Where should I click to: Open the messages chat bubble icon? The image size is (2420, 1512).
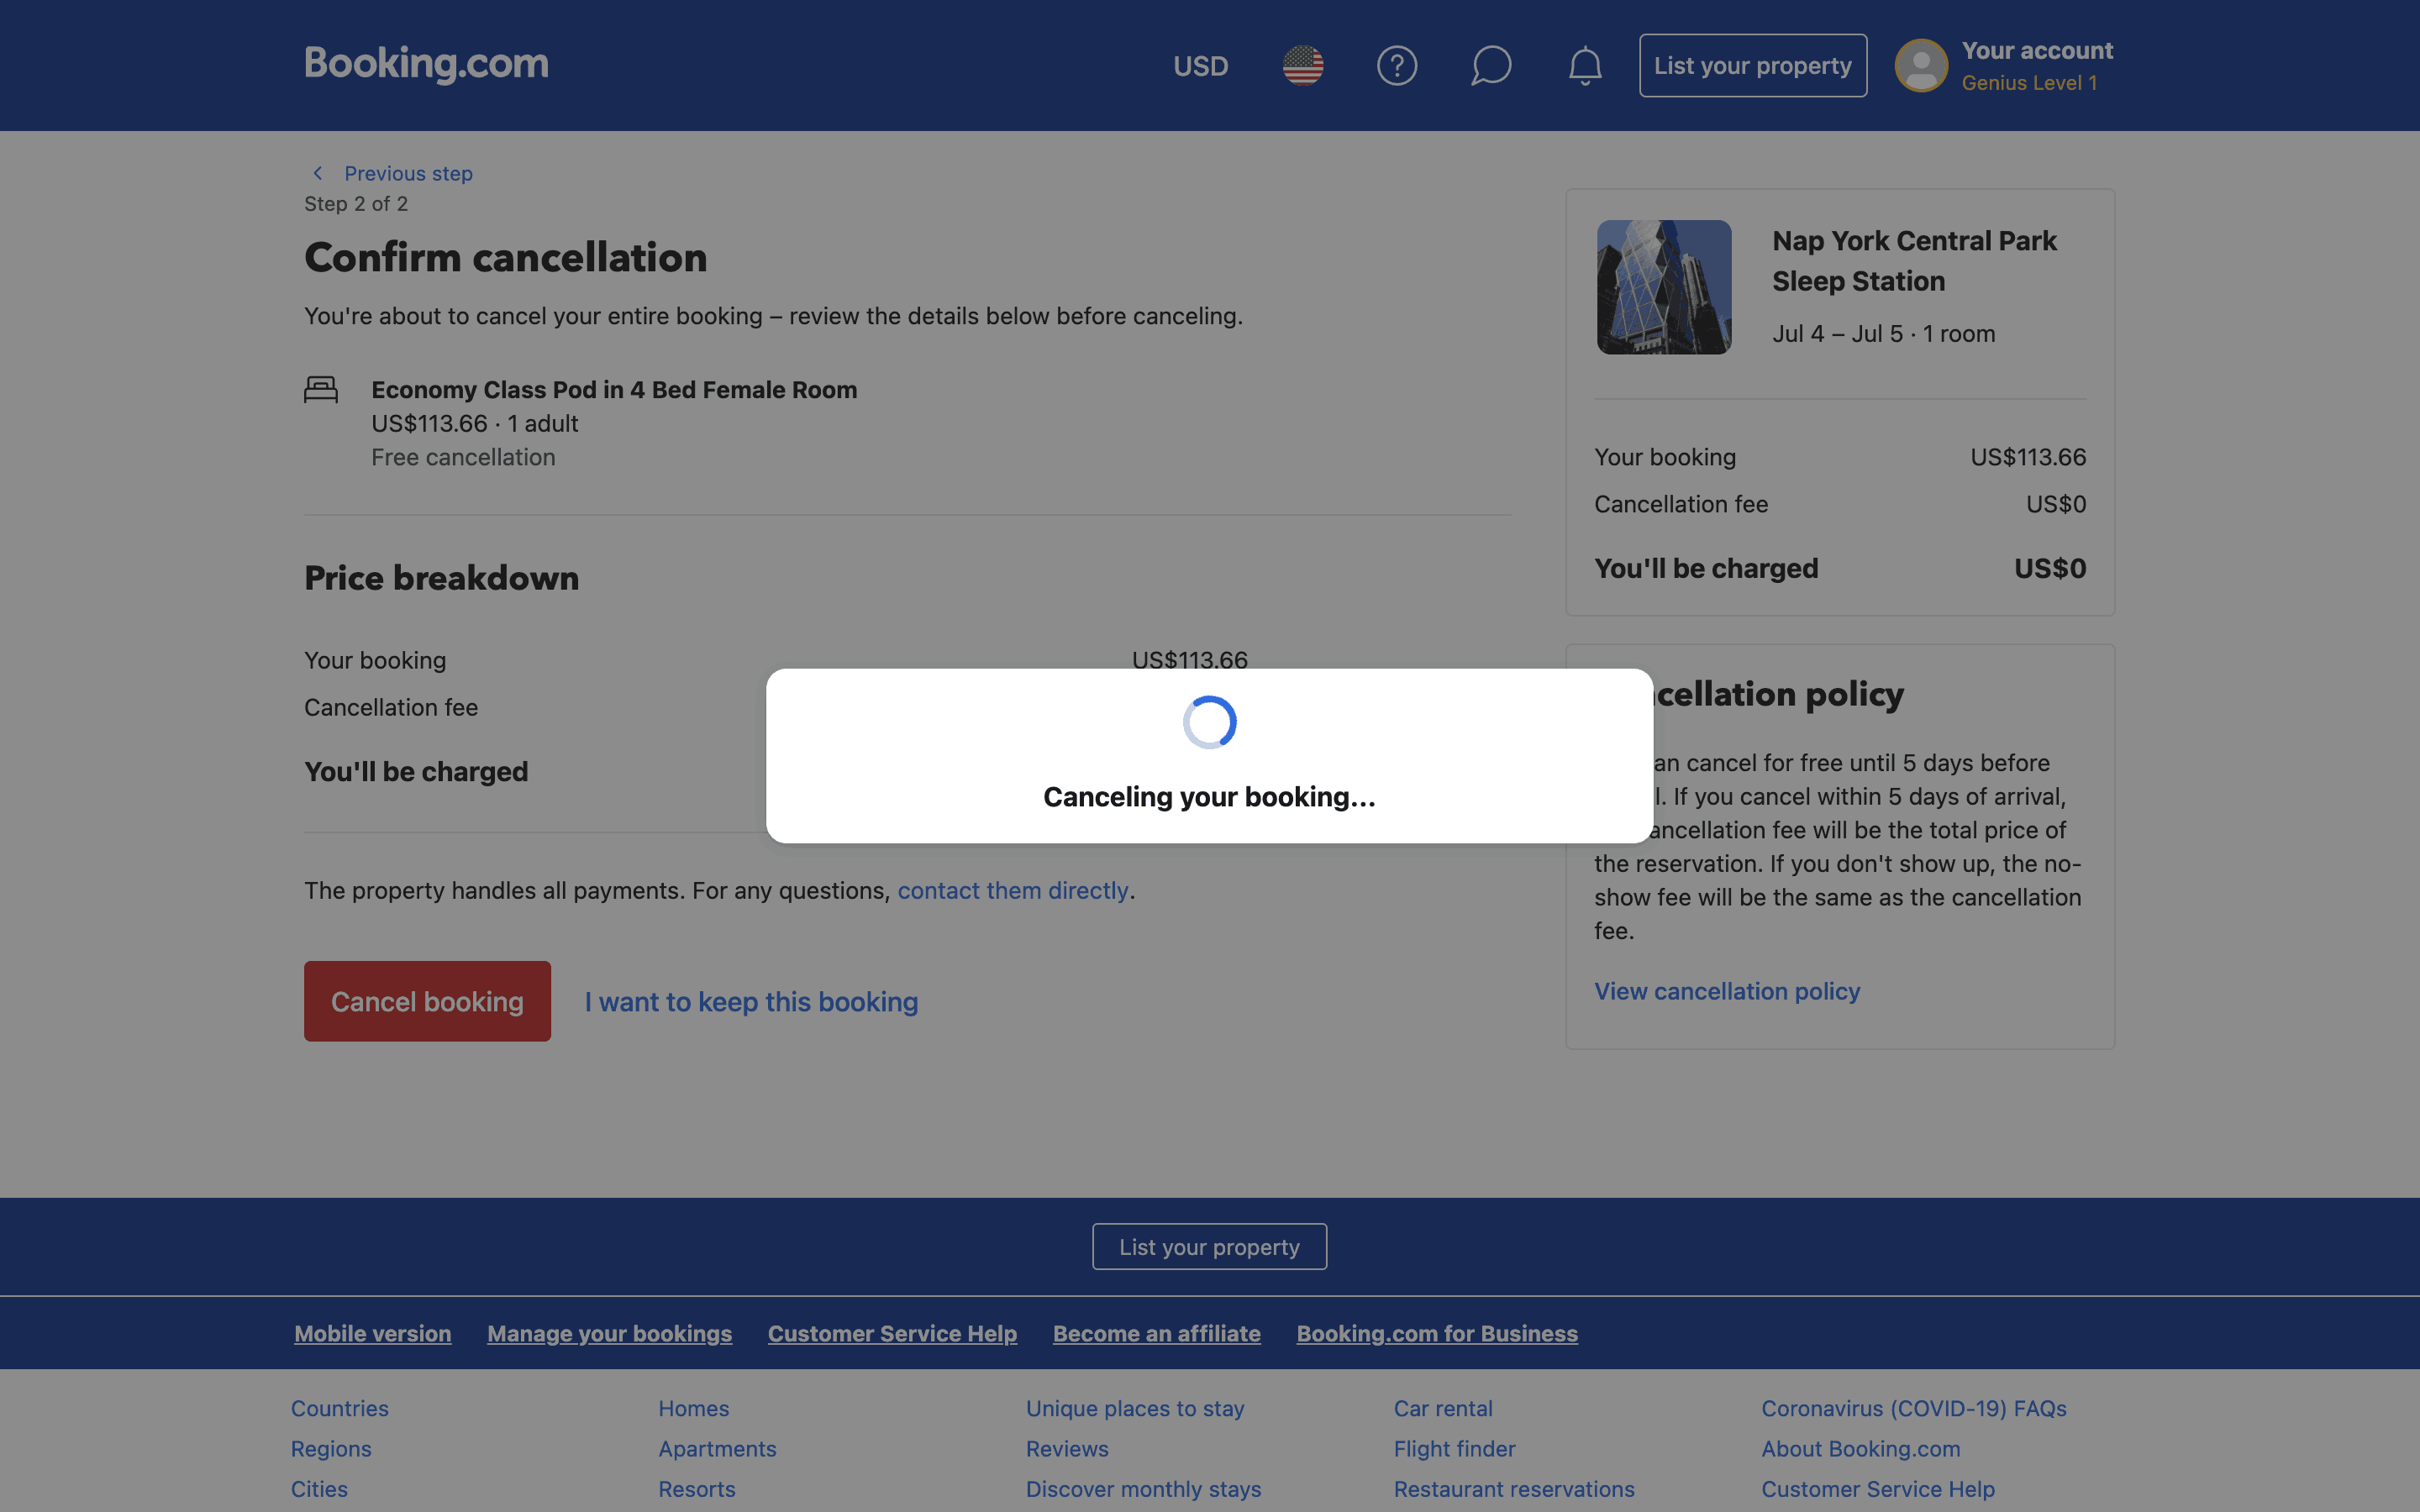pos(1490,66)
